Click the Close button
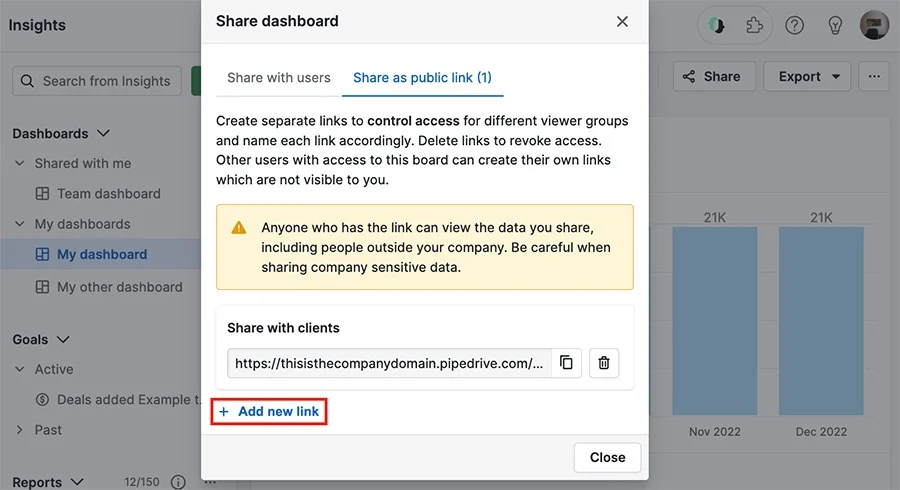 [607, 457]
